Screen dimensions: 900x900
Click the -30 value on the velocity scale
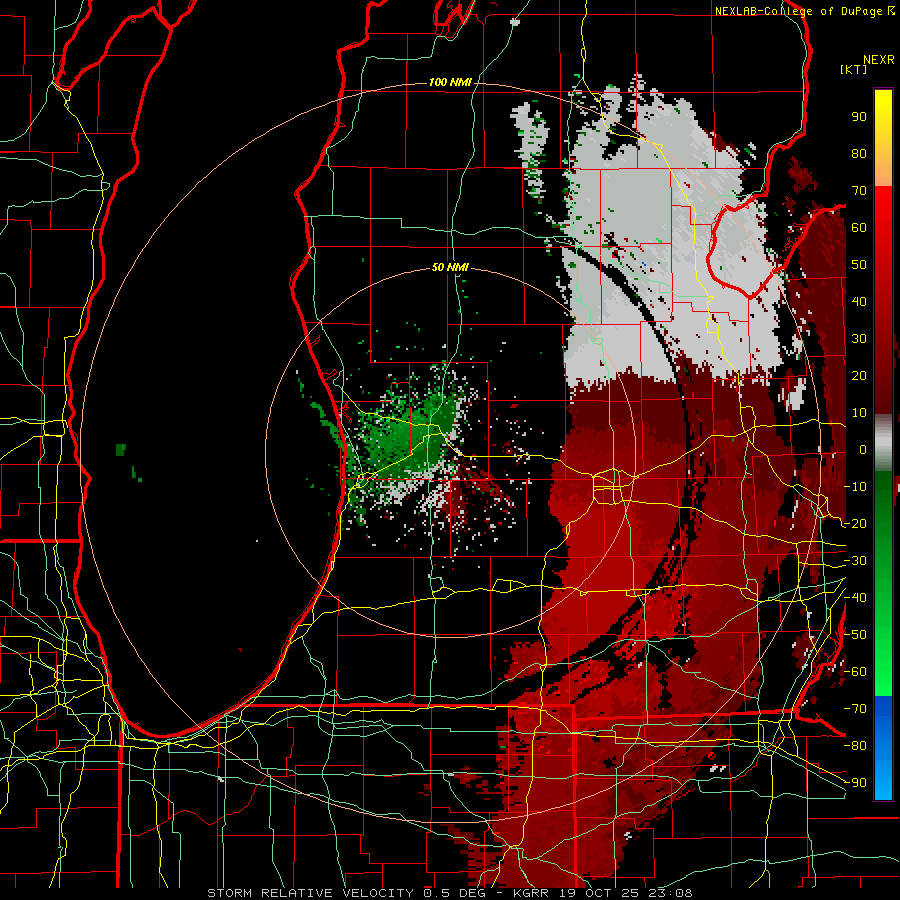(855, 560)
